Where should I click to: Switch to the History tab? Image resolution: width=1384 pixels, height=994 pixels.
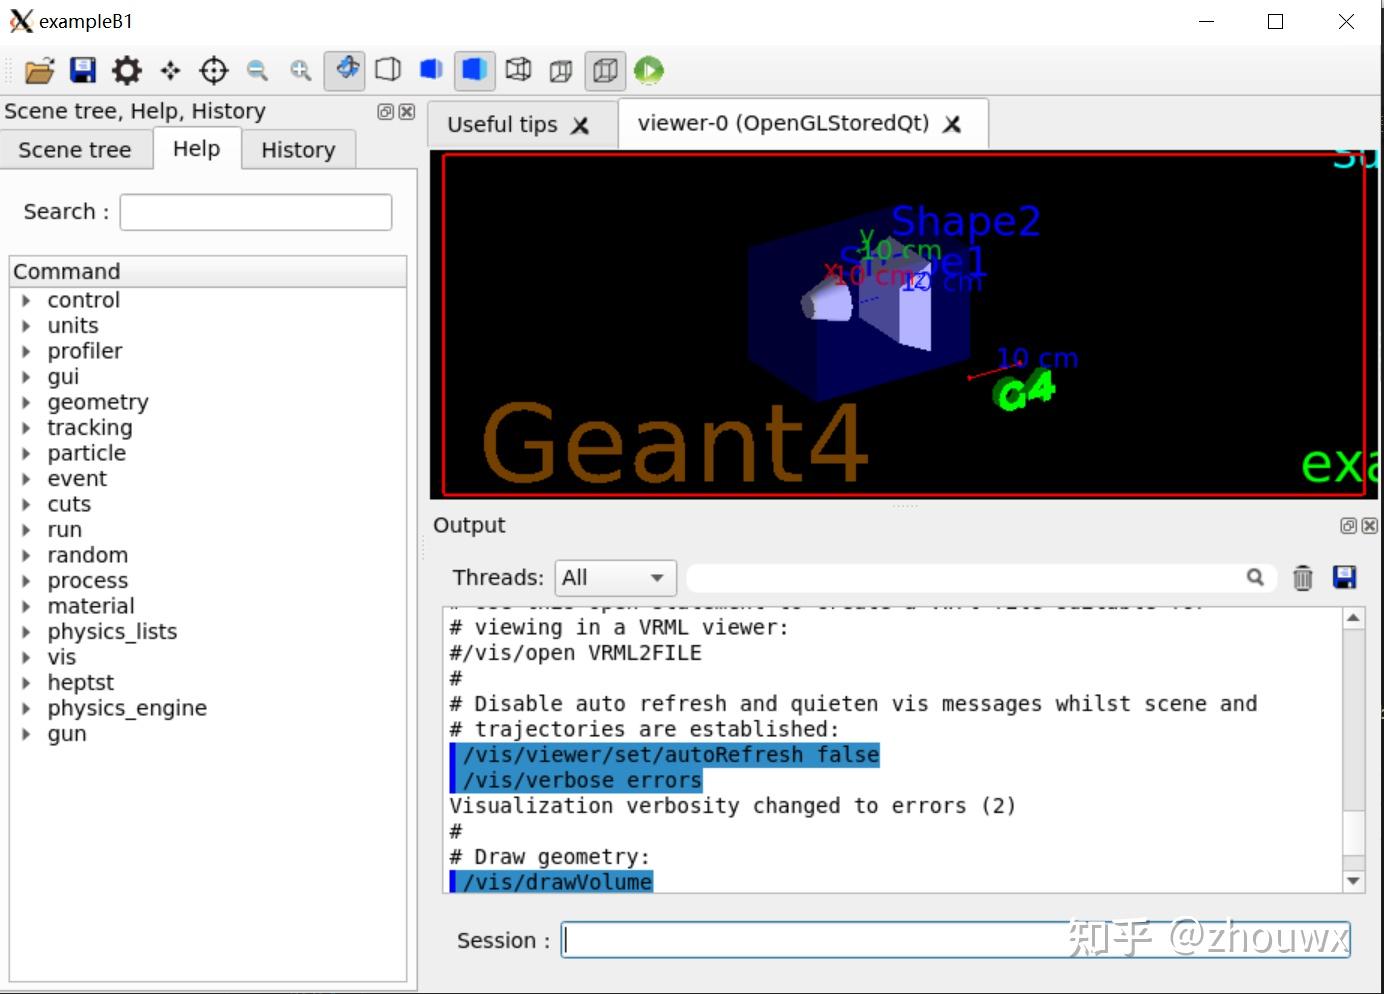[298, 149]
